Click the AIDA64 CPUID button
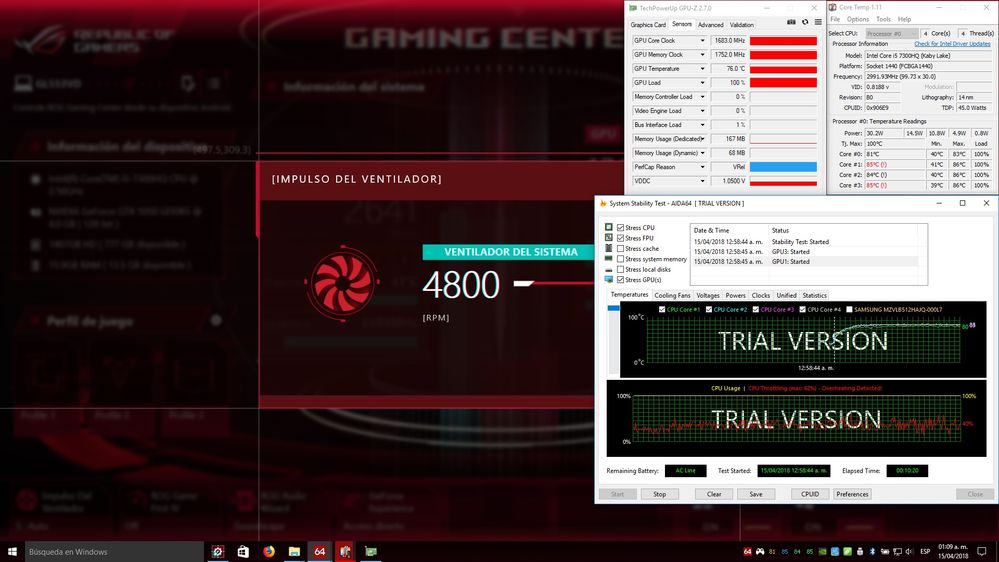The height and width of the screenshot is (562, 999). [810, 494]
